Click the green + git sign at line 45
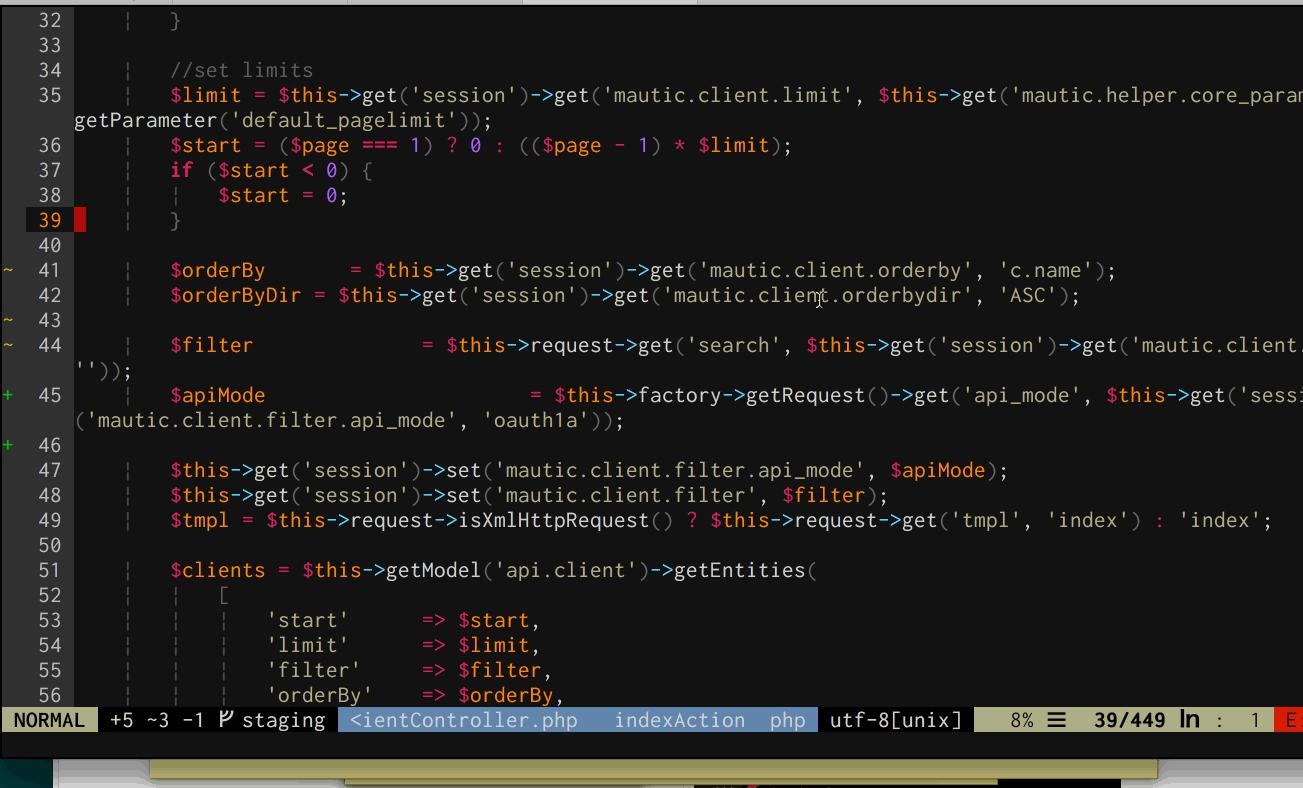Image resolution: width=1303 pixels, height=788 pixels. click(x=7, y=394)
